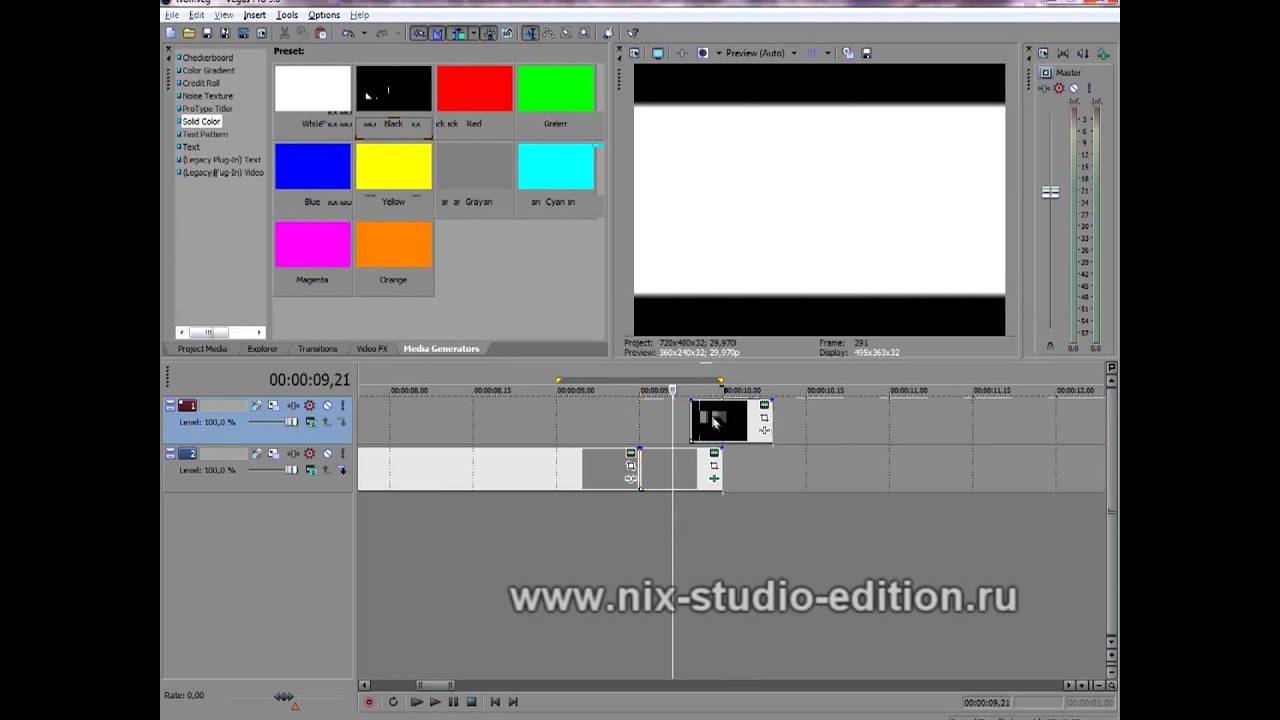This screenshot has height=720, width=1280.
Task: Save the project with the floppy icon
Action: coord(207,33)
